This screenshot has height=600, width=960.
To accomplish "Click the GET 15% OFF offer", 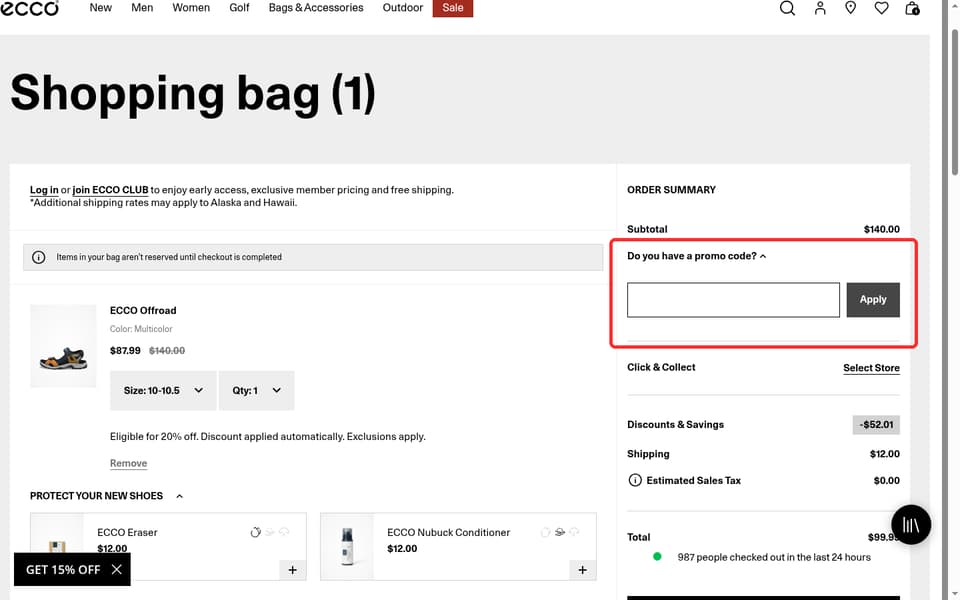I will pos(63,569).
